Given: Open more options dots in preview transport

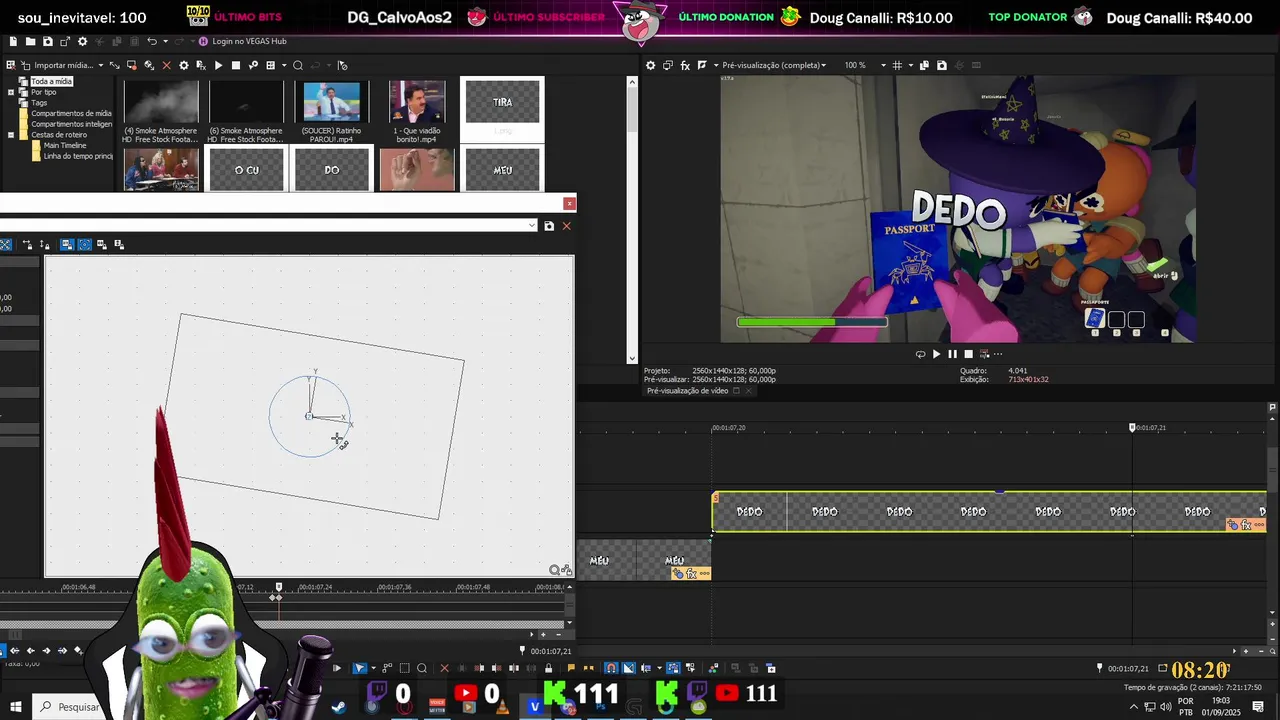Looking at the screenshot, I should (997, 354).
